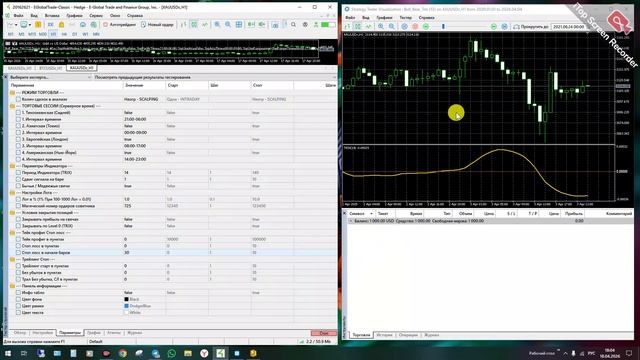Screen dimensions: 640x360
Task: Zoom out the chart in the main terminal toolbar
Action: tap(227, 24)
